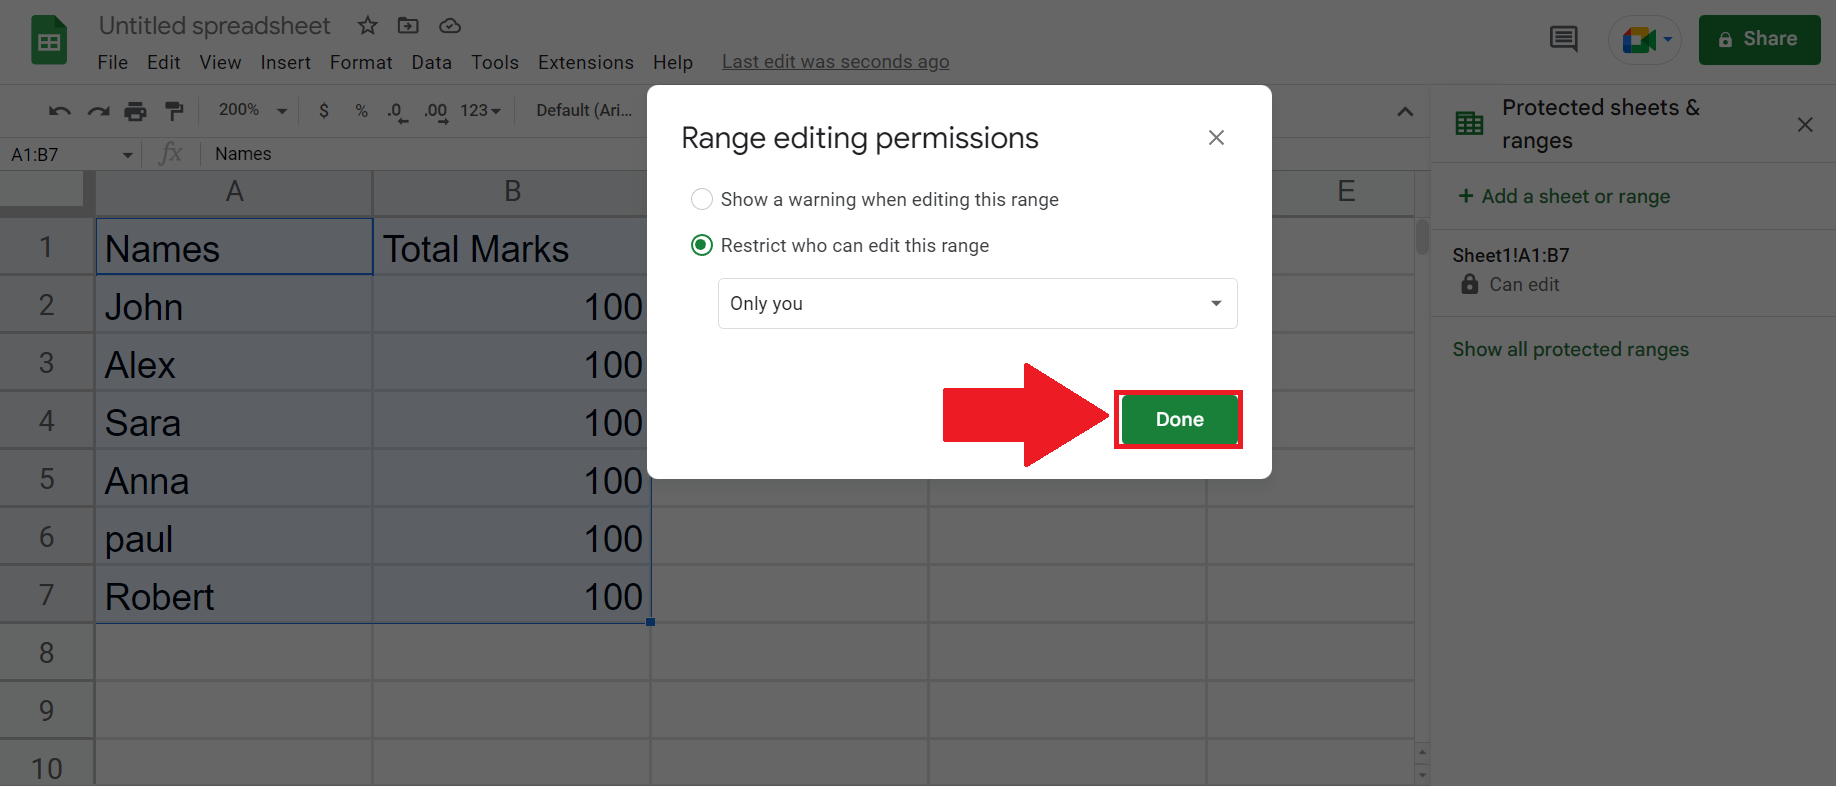The image size is (1836, 786).
Task: Open the Data menu
Action: pos(431,62)
